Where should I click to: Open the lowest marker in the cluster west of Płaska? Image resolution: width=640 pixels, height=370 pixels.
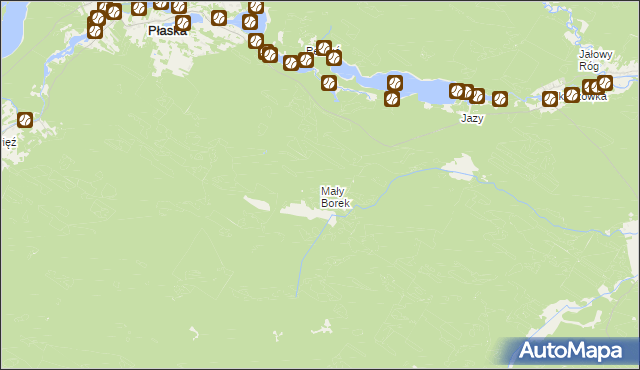(95, 31)
